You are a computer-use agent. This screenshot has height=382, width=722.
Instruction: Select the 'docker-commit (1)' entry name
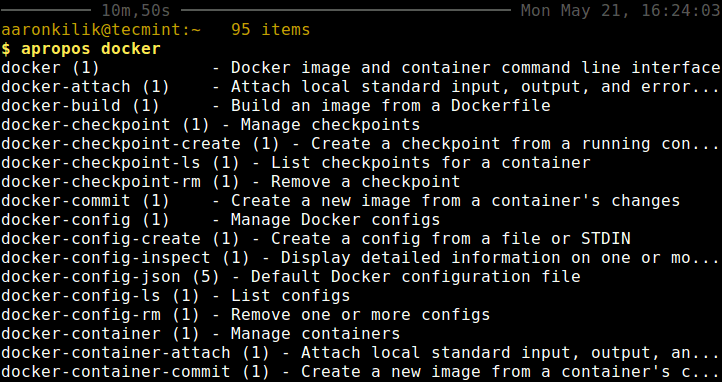(86, 201)
